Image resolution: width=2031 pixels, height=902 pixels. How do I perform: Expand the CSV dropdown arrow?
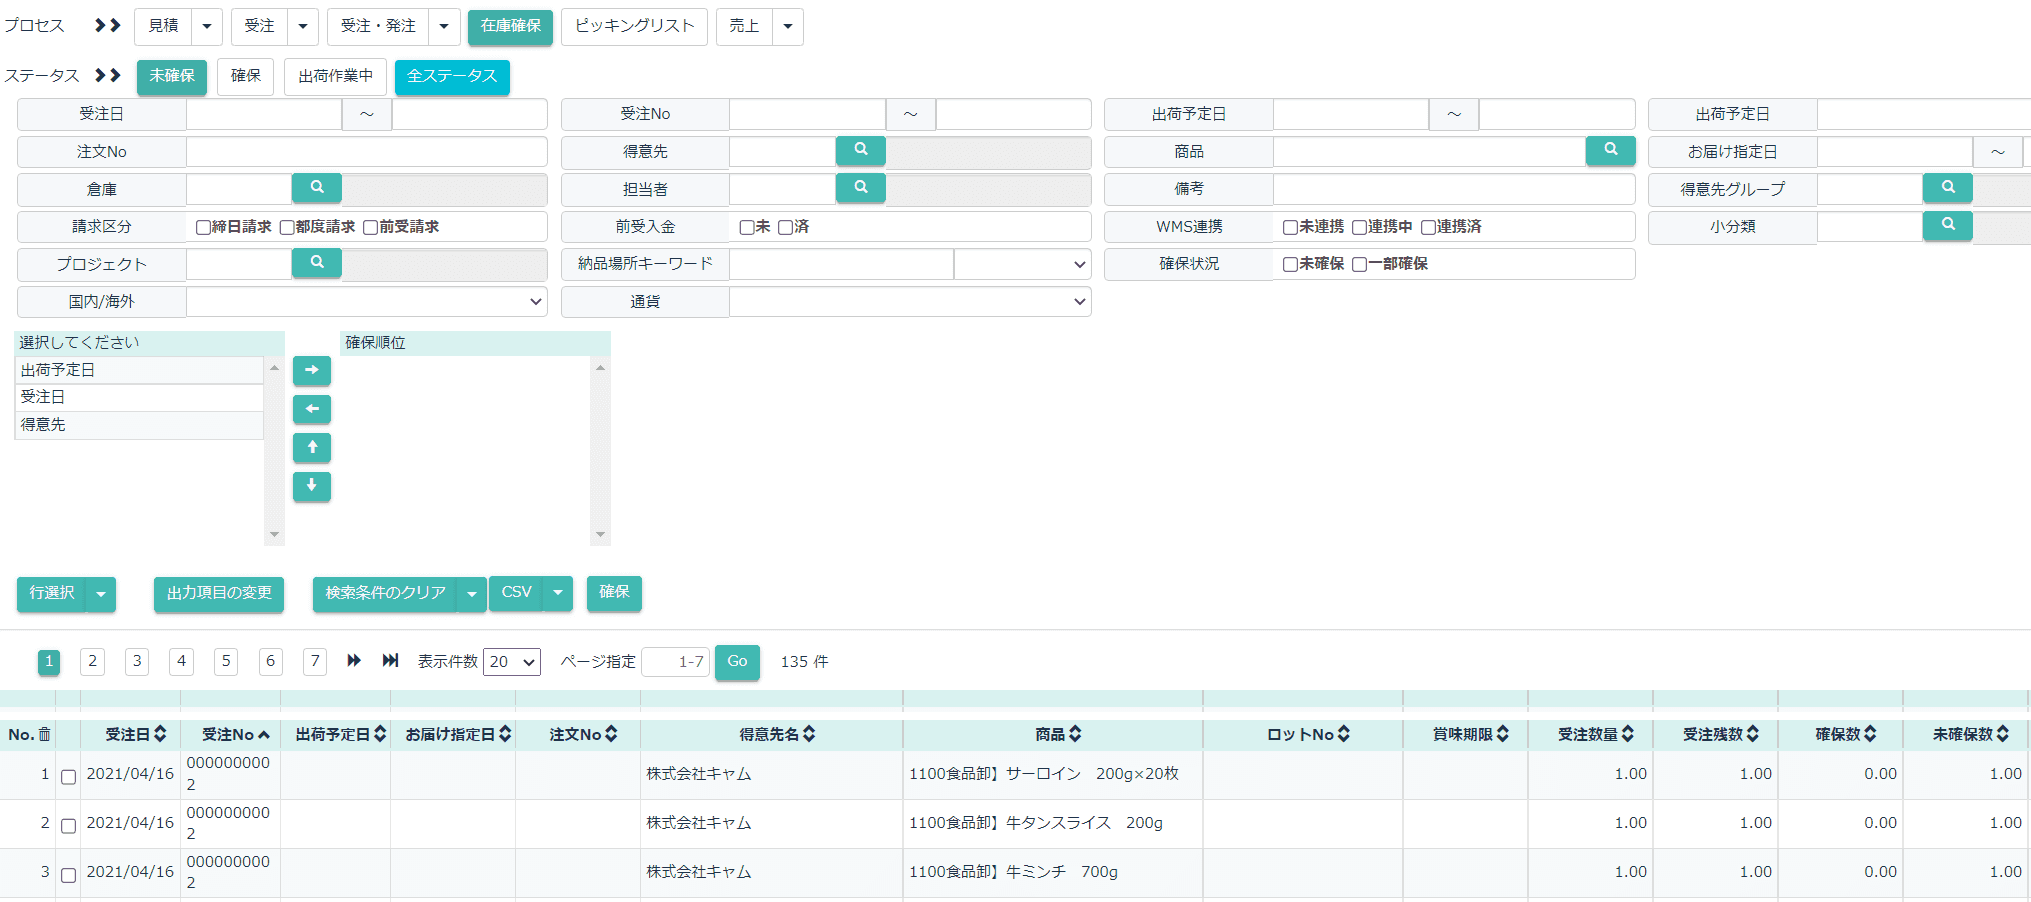click(x=558, y=593)
